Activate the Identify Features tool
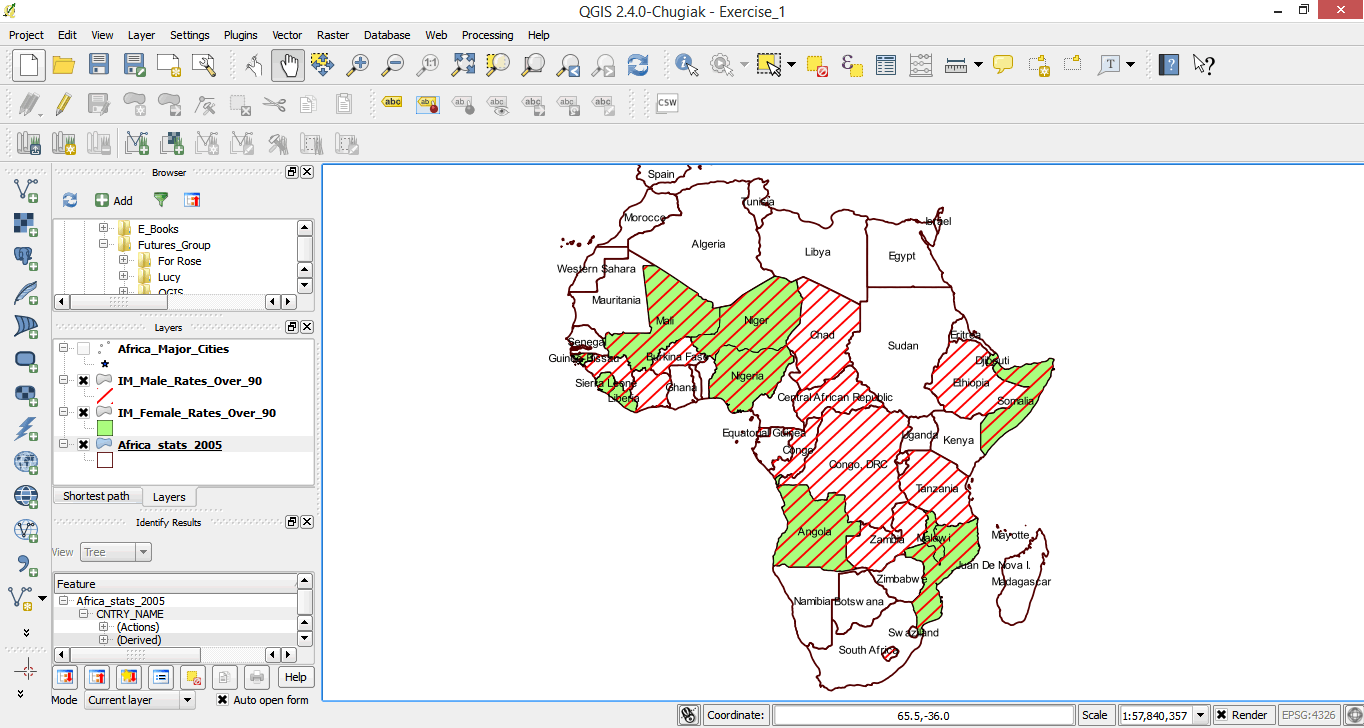This screenshot has width=1364, height=728. pyautogui.click(x=687, y=65)
